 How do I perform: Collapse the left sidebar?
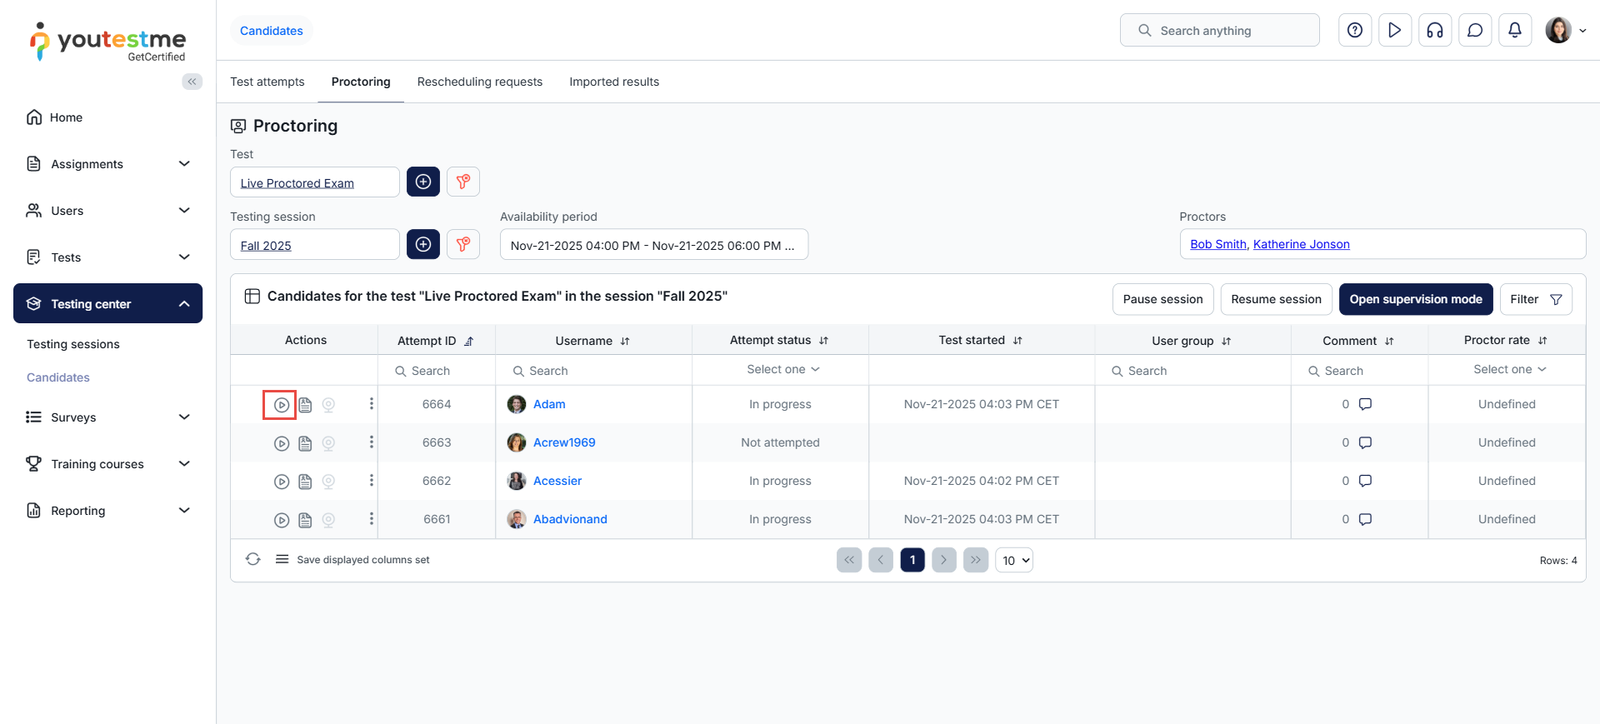pyautogui.click(x=192, y=82)
